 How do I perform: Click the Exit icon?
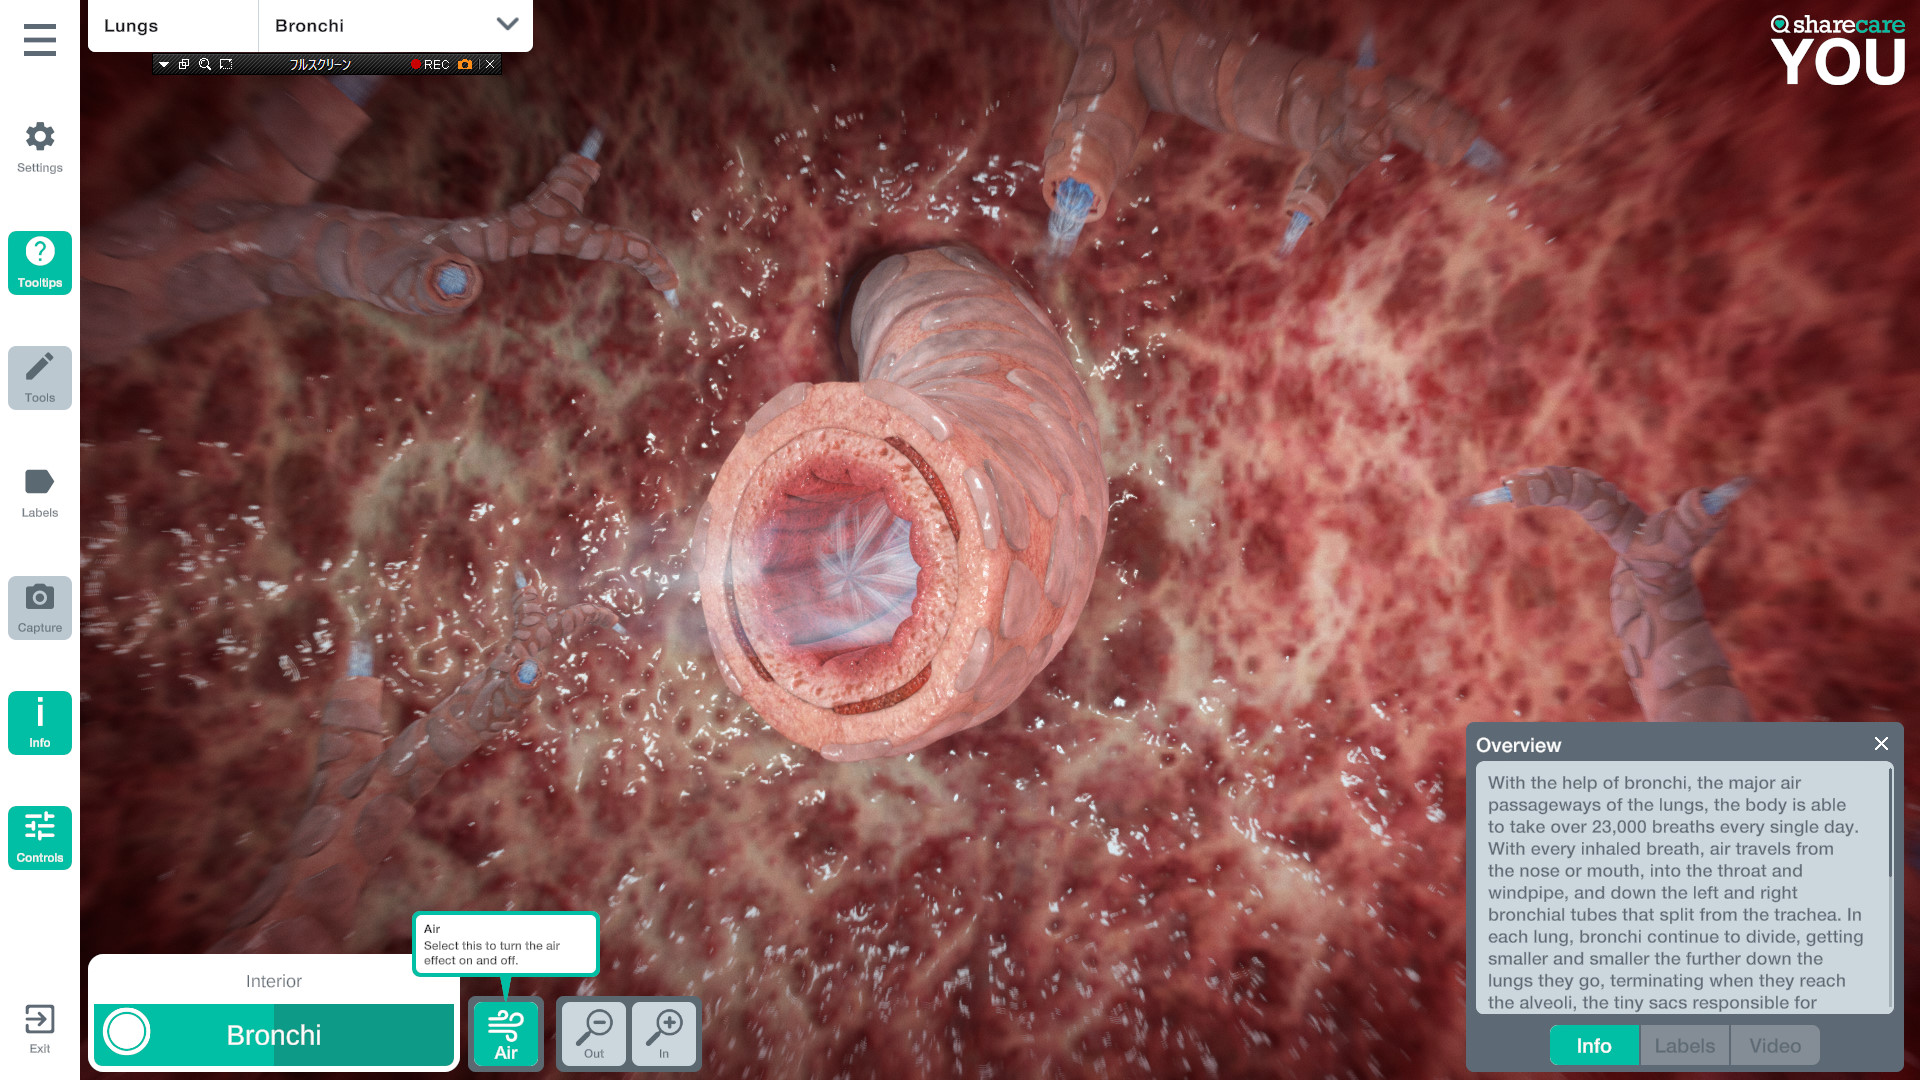pos(39,1028)
